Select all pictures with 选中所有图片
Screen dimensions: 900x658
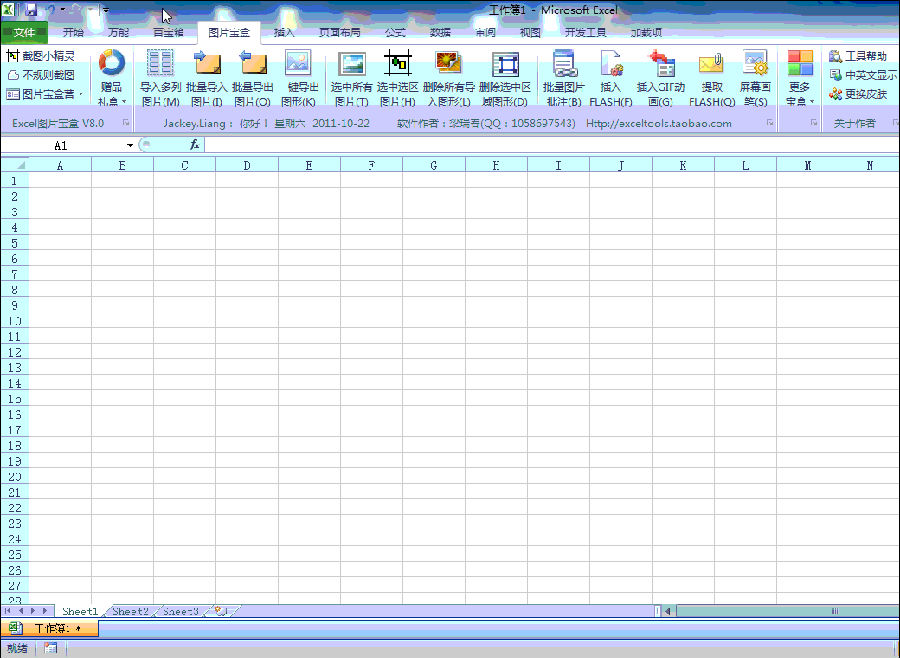pyautogui.click(x=351, y=65)
